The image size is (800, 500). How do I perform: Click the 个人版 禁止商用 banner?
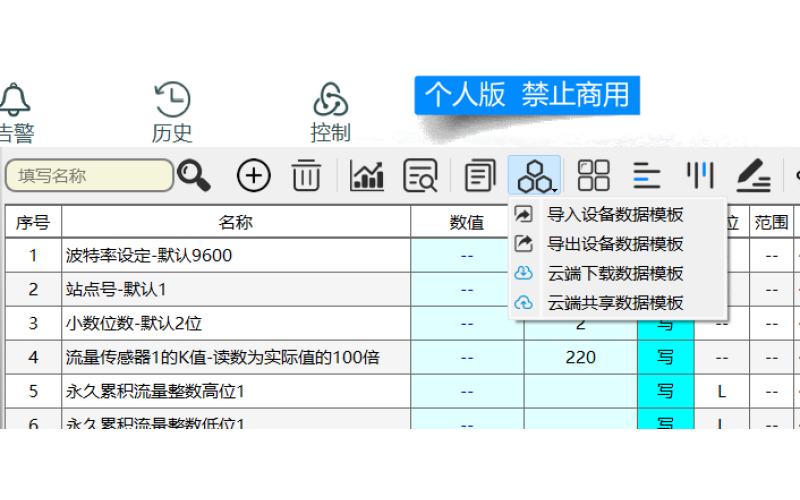pos(527,95)
